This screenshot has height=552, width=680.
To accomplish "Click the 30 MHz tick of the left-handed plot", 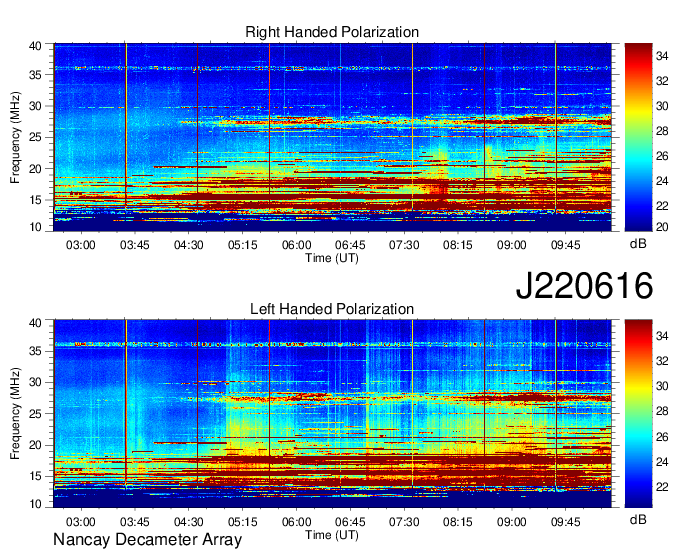I will click(x=35, y=382).
